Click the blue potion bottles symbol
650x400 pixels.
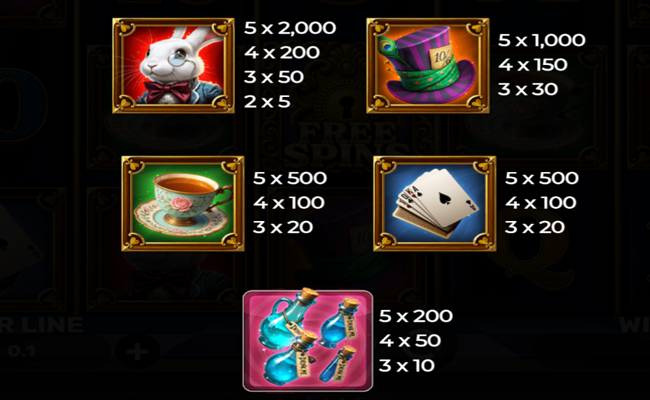[308, 341]
